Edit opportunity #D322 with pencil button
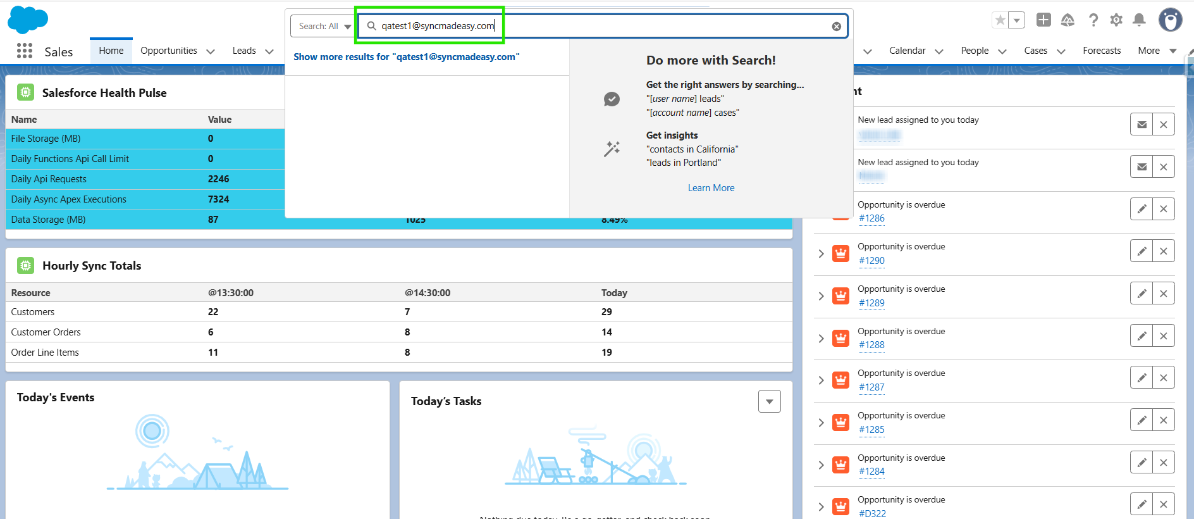Viewport: 1194px width, 519px height. tap(1141, 504)
